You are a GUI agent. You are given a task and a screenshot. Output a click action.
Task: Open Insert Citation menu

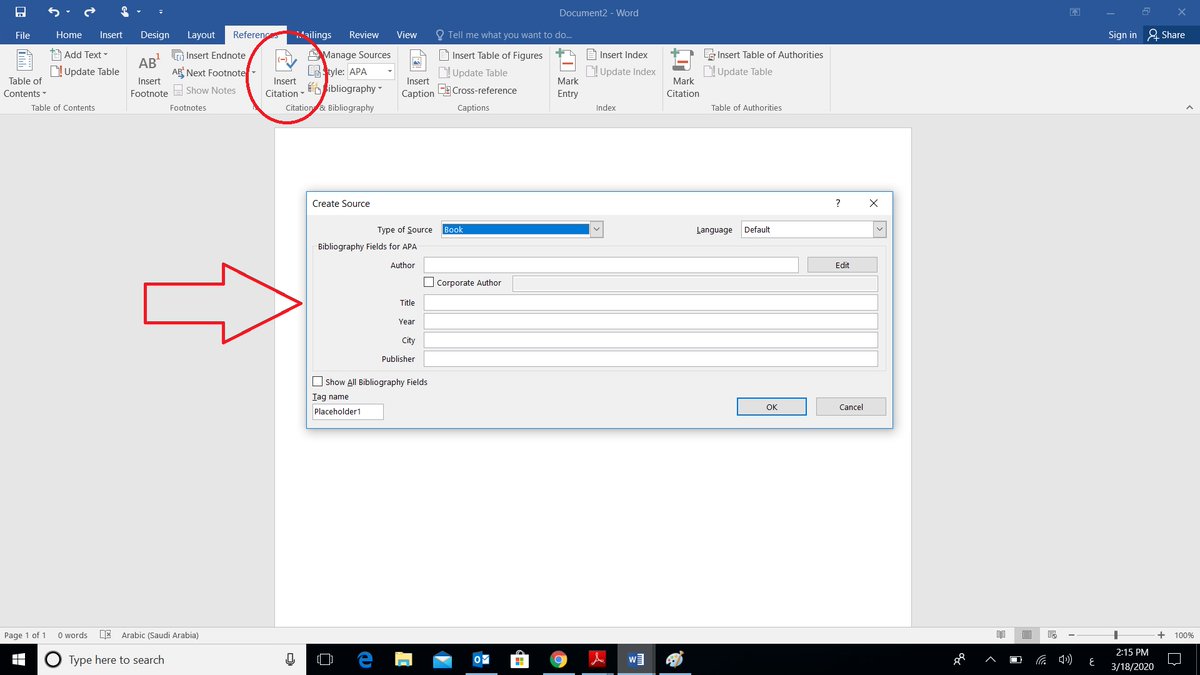pyautogui.click(x=285, y=73)
